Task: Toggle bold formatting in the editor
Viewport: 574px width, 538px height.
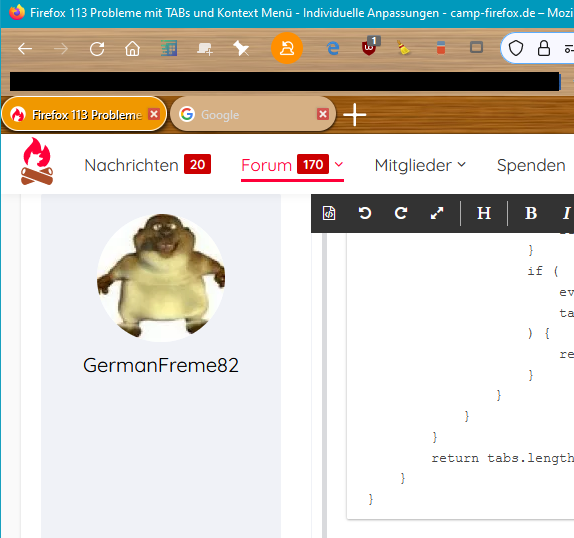Action: [531, 213]
